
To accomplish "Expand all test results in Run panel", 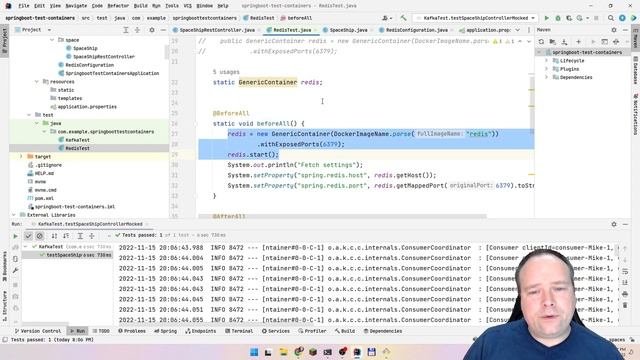I will tap(80, 236).
